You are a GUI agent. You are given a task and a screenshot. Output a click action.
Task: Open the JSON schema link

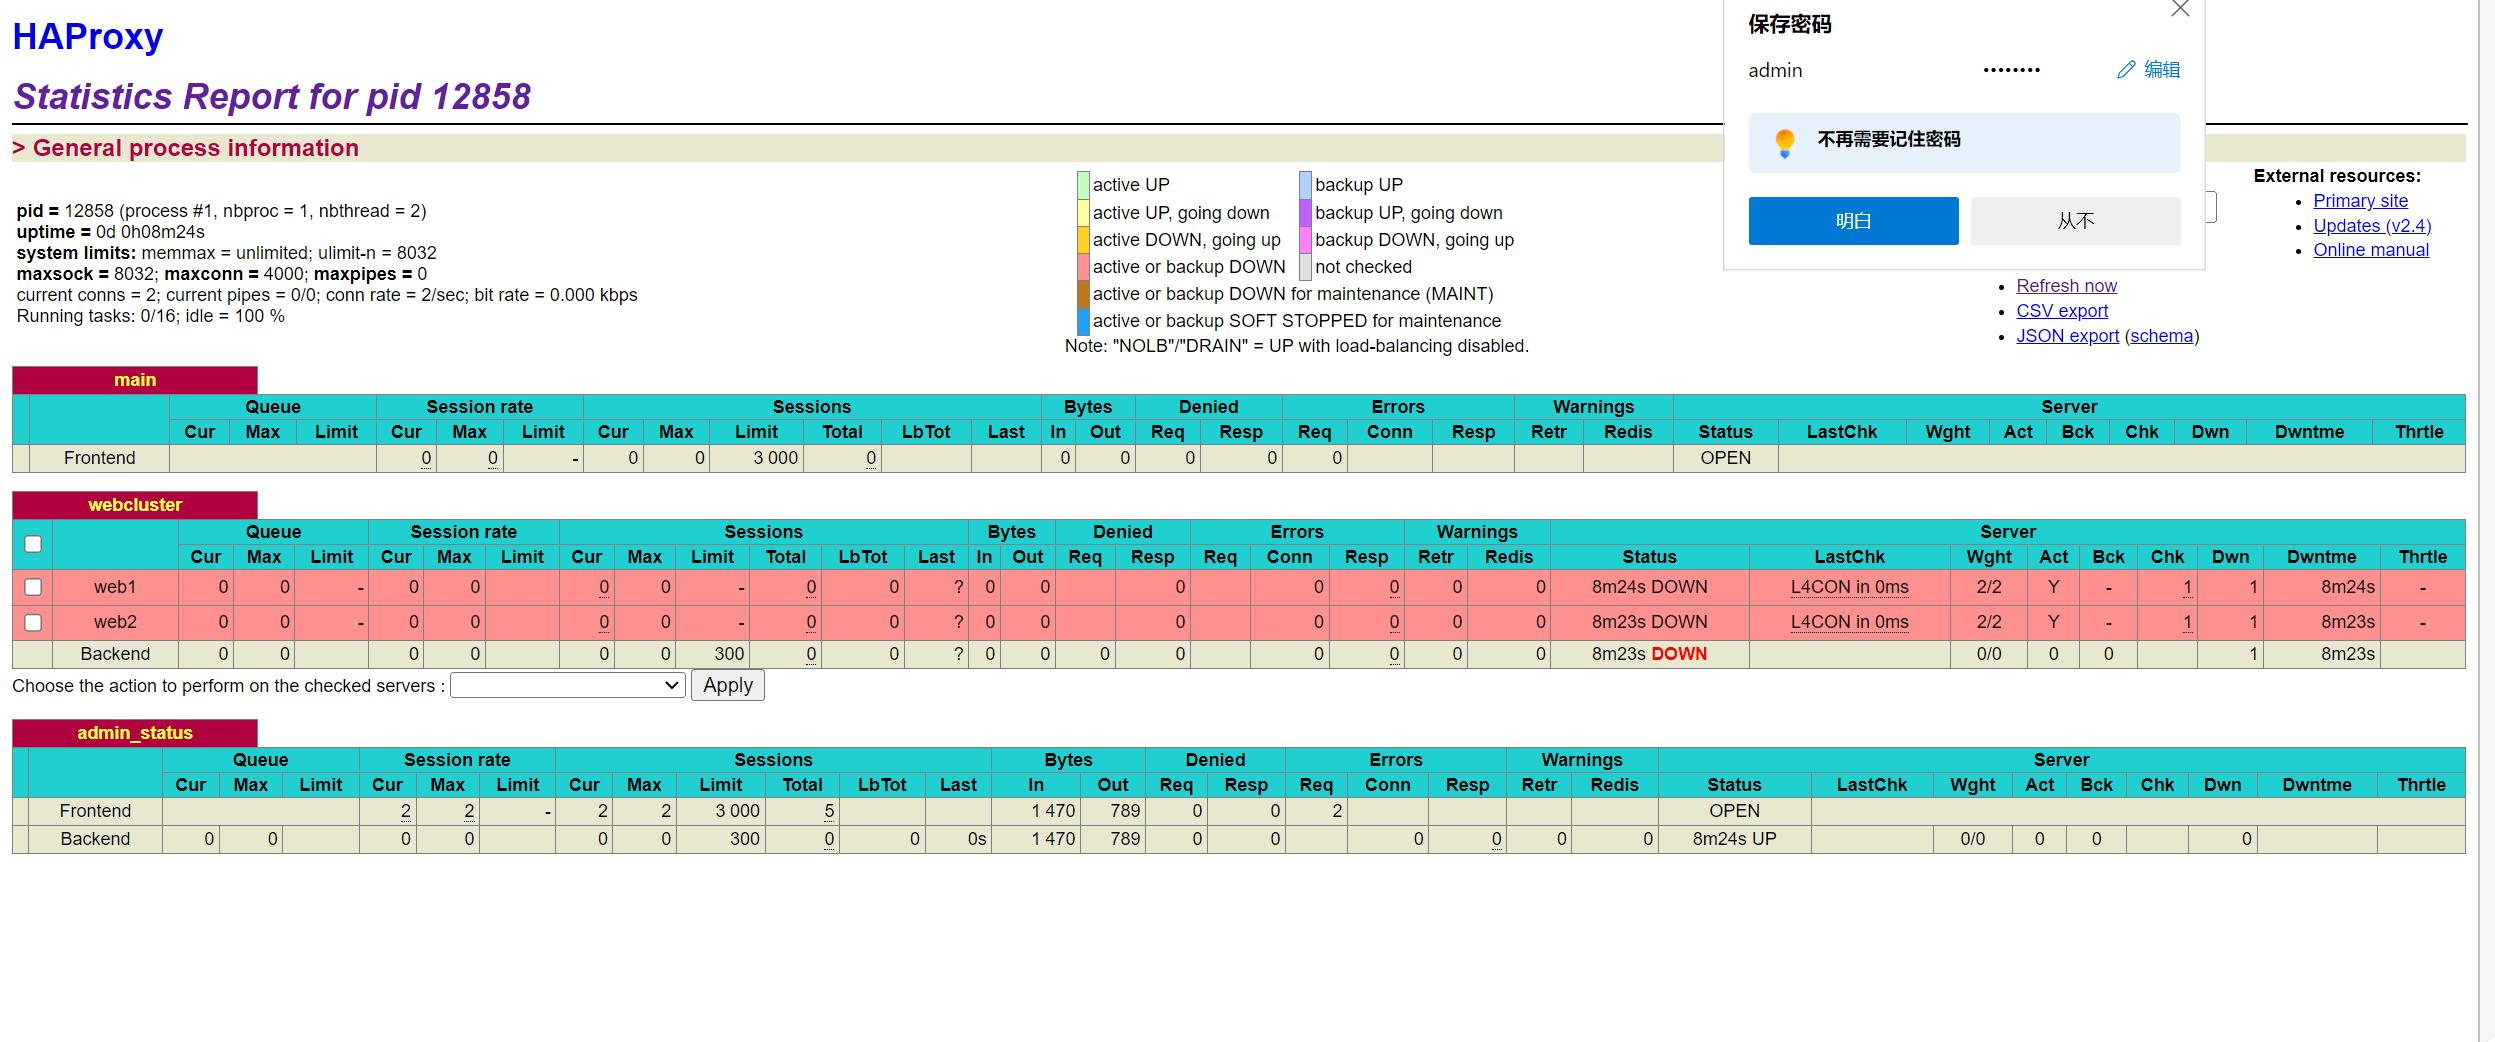[2161, 336]
